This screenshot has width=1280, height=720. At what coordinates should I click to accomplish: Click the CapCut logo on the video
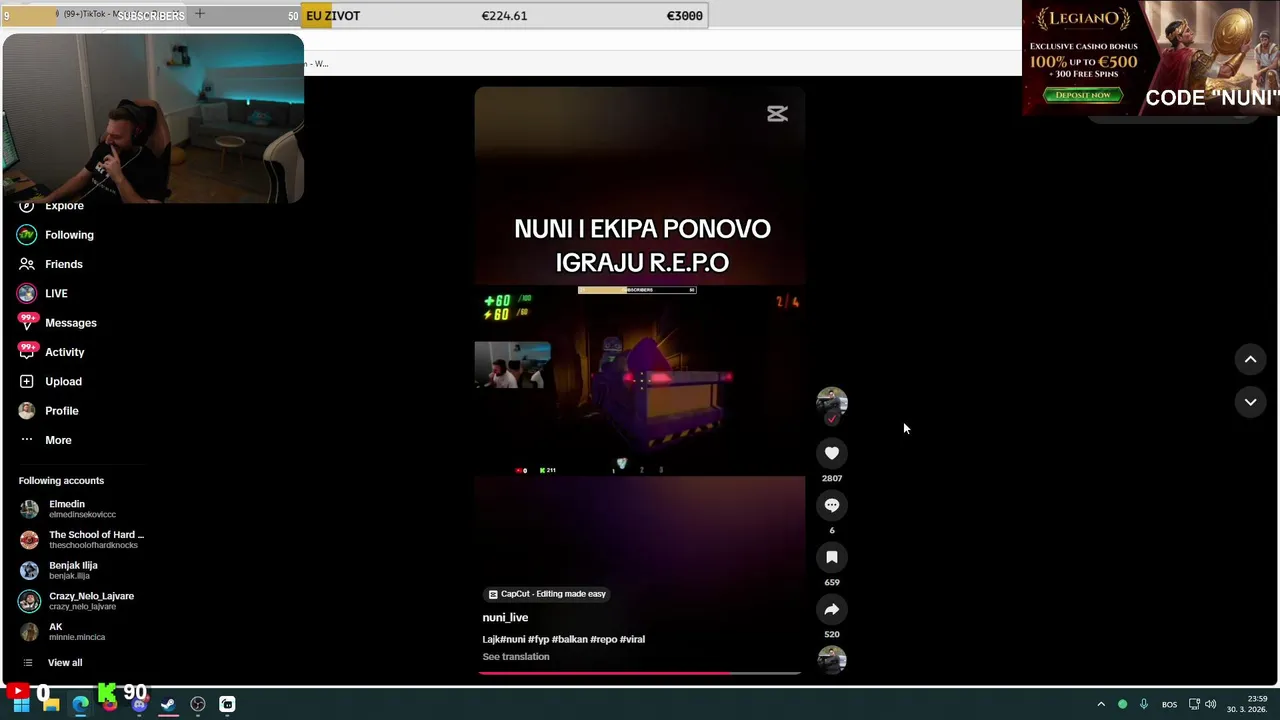point(777,114)
